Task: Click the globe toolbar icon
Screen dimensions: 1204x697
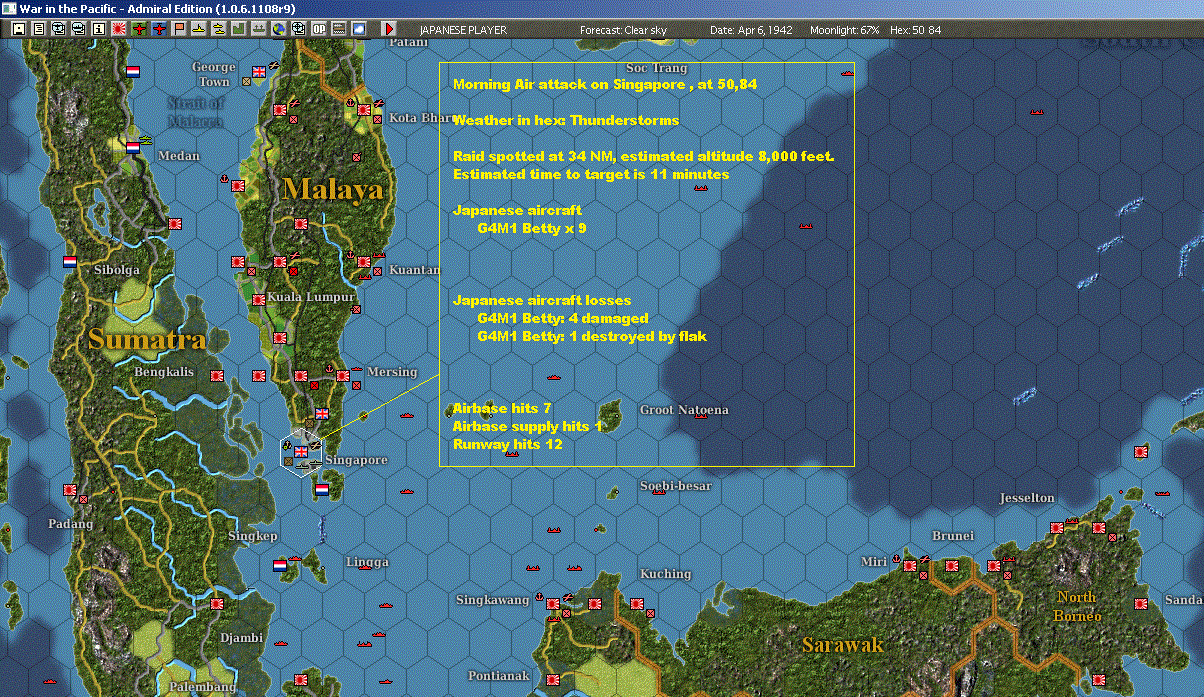Action: pos(278,30)
